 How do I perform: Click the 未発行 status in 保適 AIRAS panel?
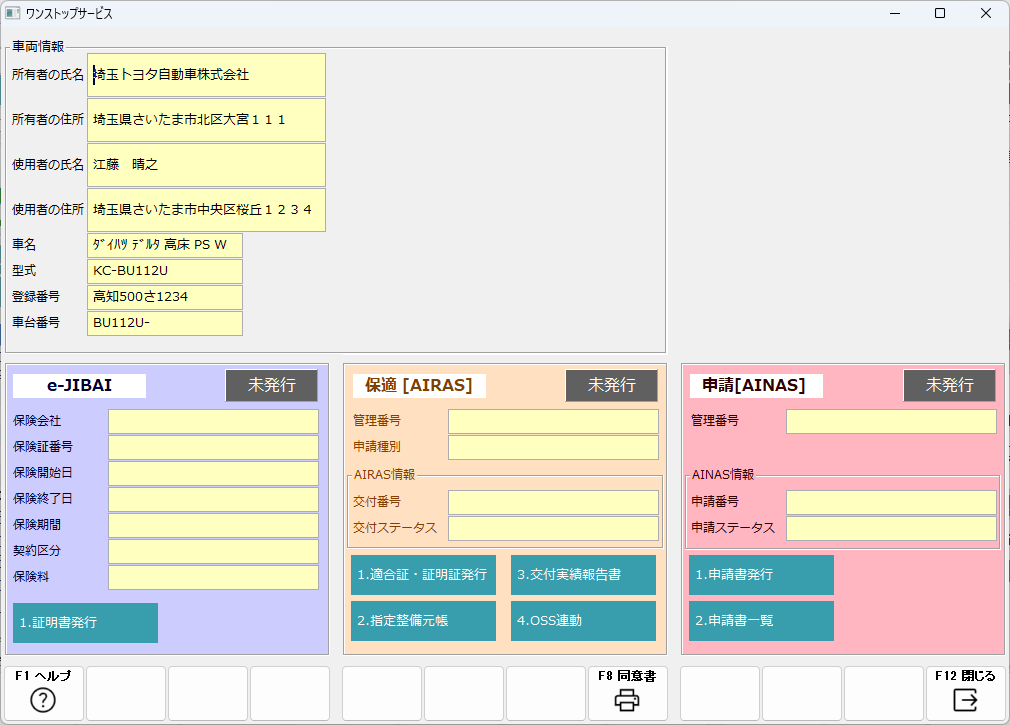pos(611,386)
